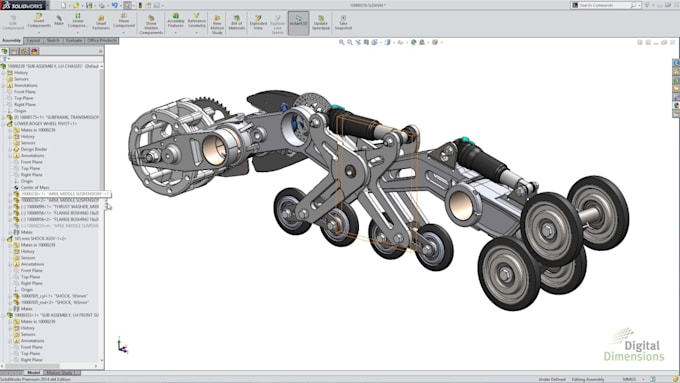Image resolution: width=680 pixels, height=383 pixels.
Task: Open the Linear Component Pattern dropdown arrow
Action: point(78,33)
